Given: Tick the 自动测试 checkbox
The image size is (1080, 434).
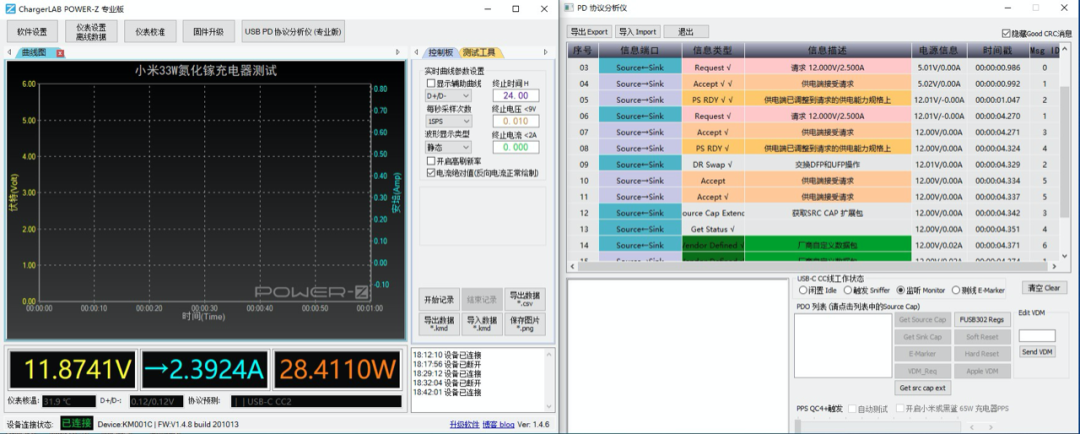Looking at the screenshot, I should point(852,409).
